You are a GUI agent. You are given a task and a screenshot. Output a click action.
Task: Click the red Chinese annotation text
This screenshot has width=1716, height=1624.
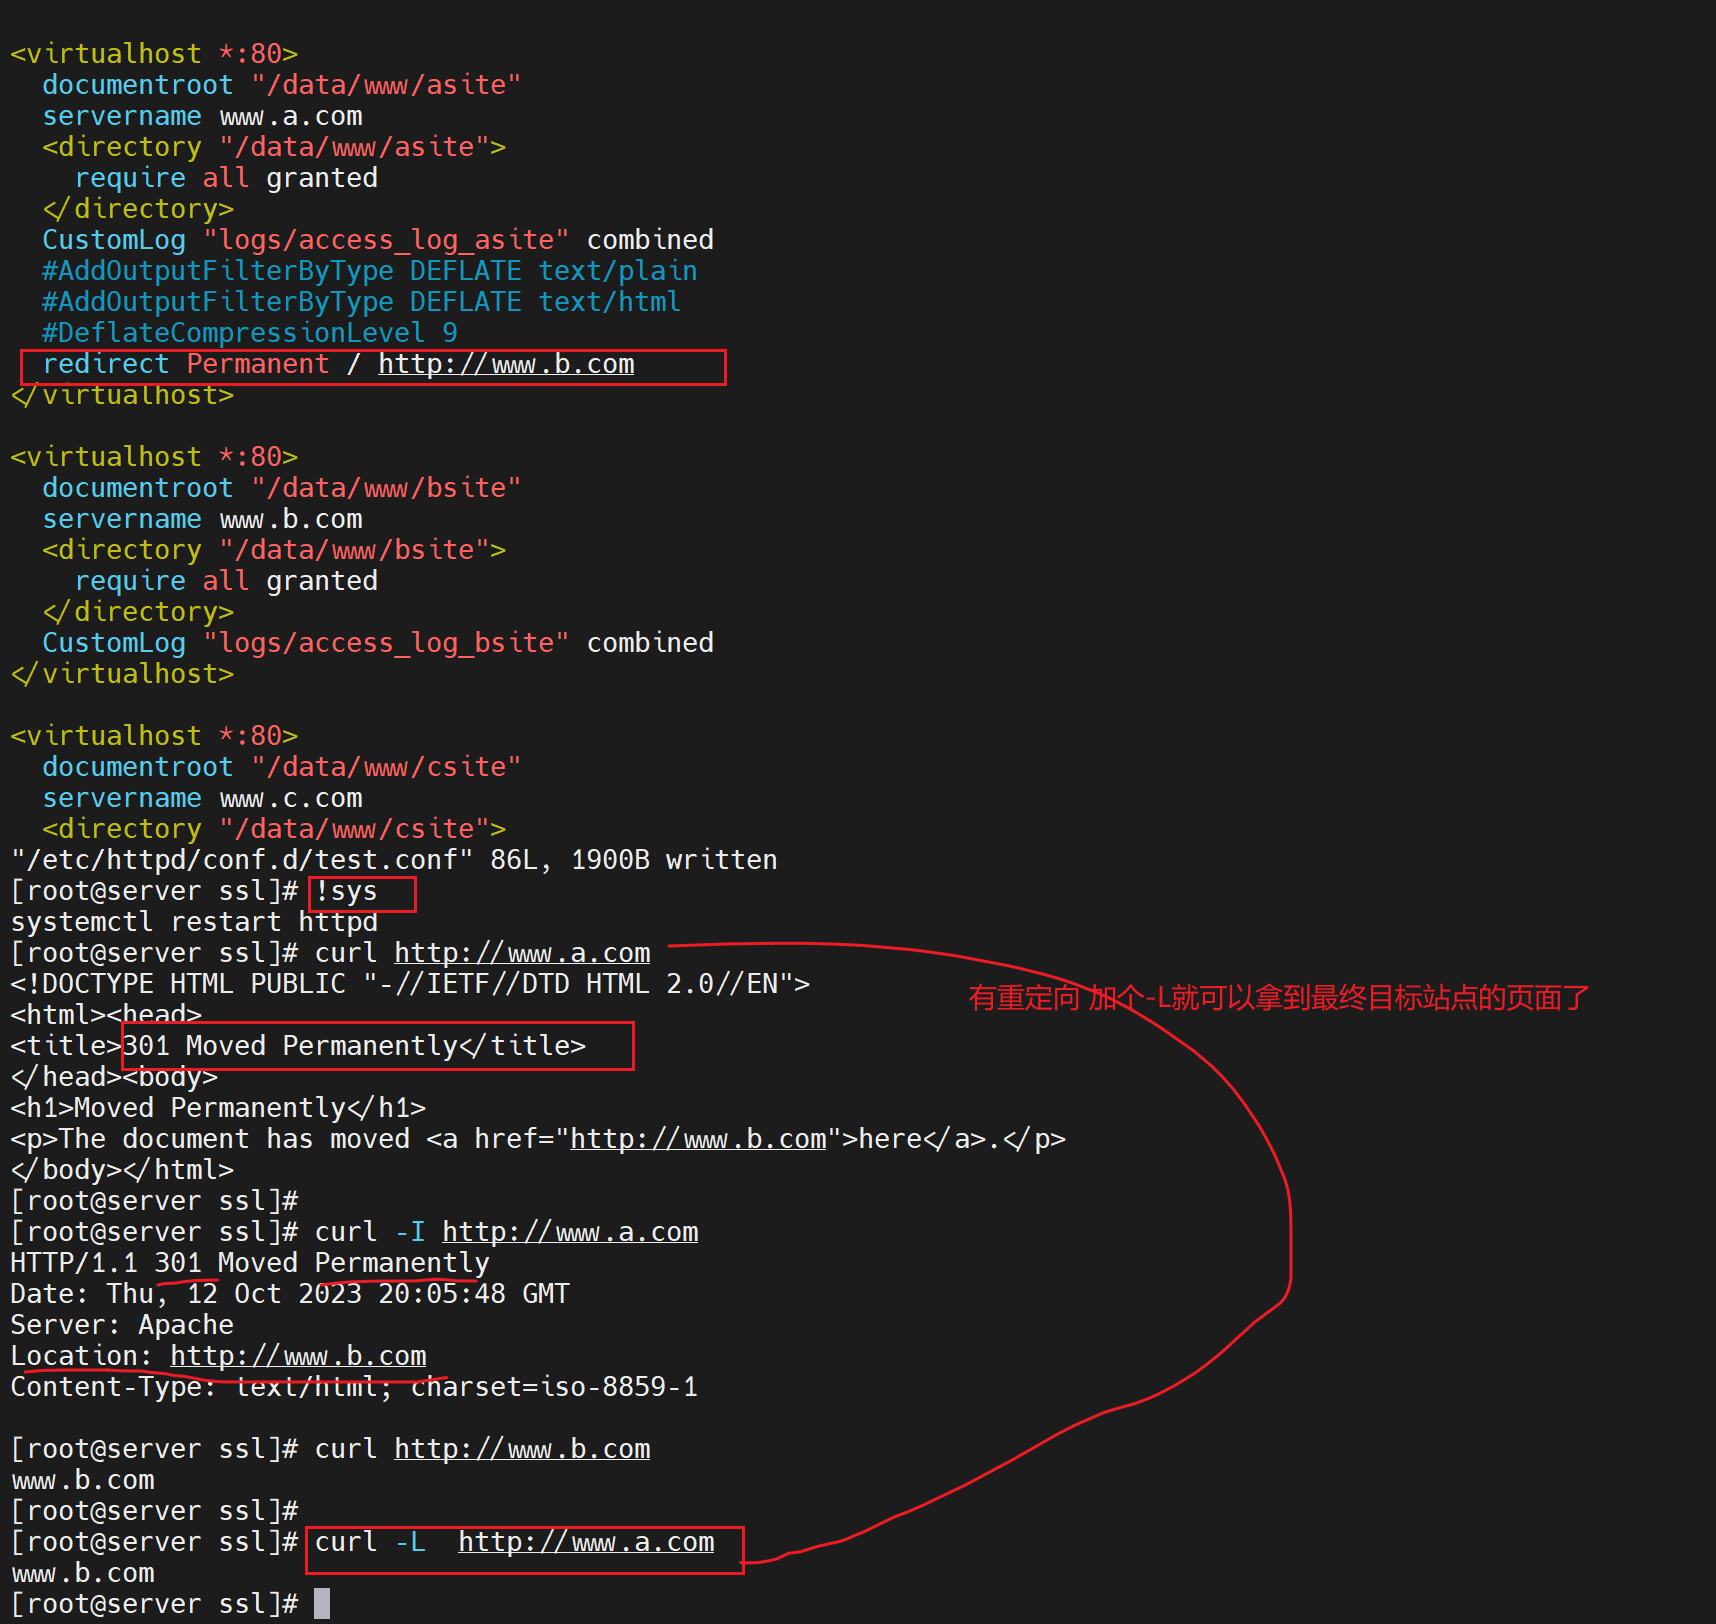click(x=1278, y=998)
